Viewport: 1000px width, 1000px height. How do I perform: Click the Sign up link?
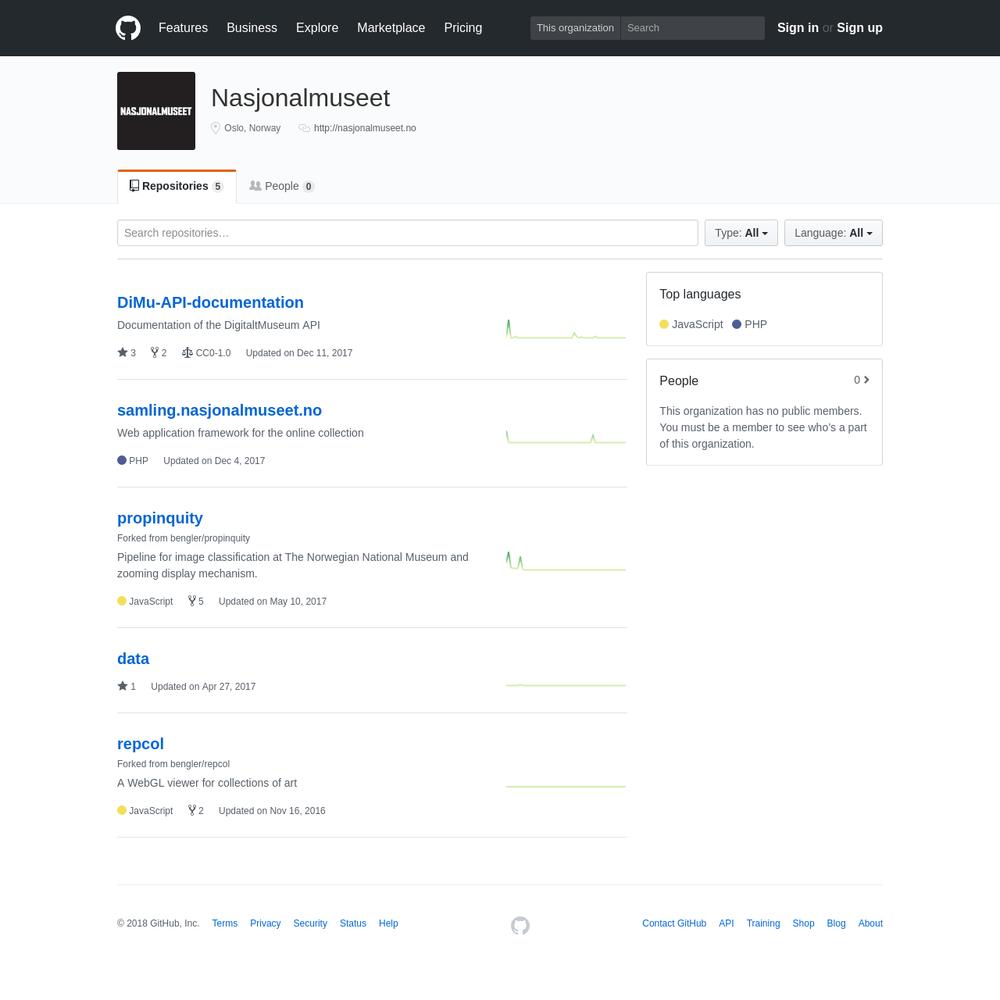tap(860, 28)
